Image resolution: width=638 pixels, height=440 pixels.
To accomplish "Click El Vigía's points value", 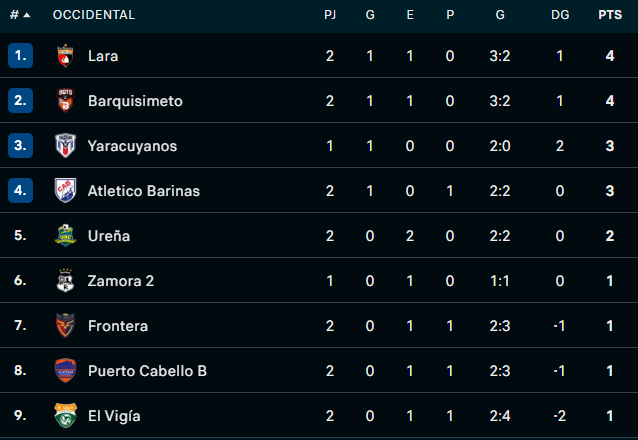I will coord(609,416).
